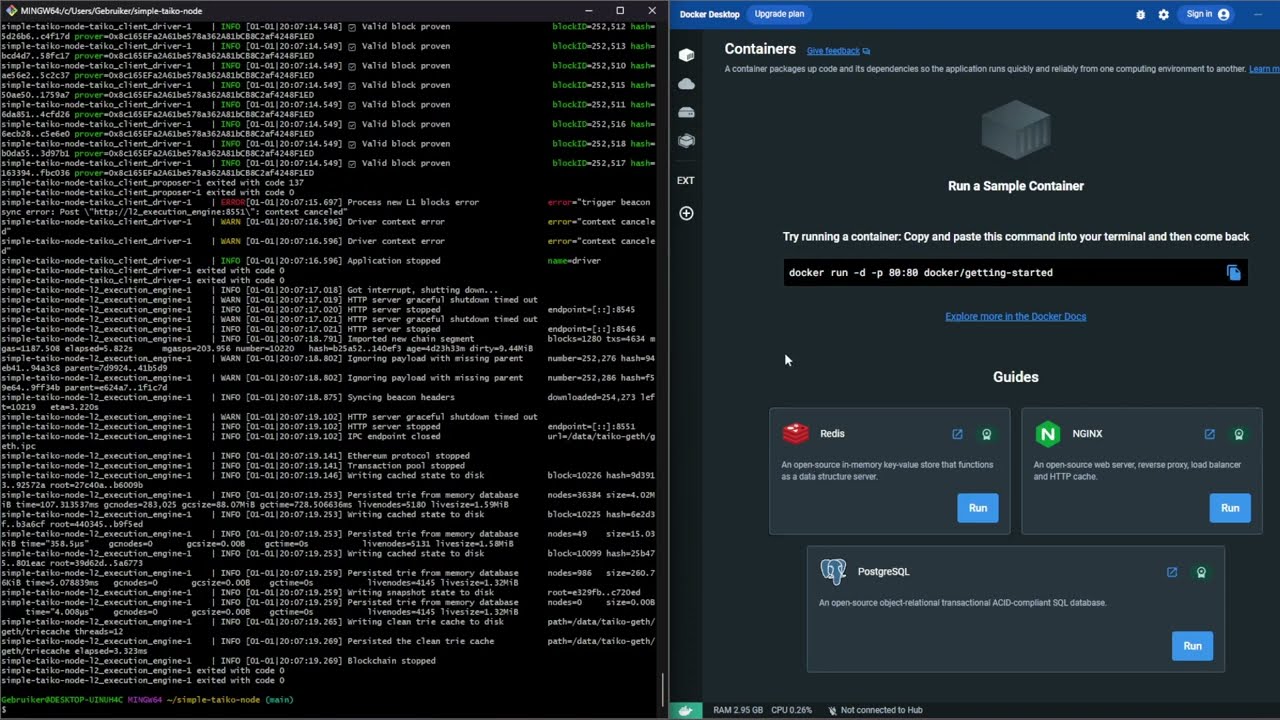Click the terminal vertical scrollbar
1280x720 pixels.
tap(663, 688)
